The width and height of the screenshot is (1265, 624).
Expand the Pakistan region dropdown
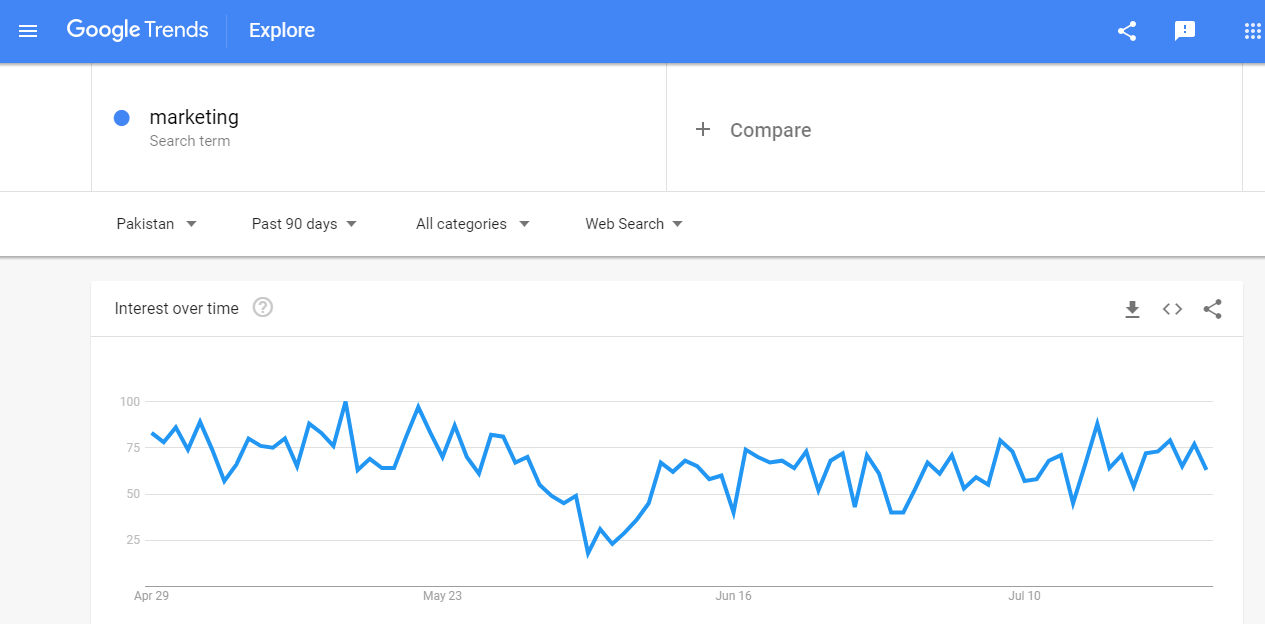coord(157,224)
